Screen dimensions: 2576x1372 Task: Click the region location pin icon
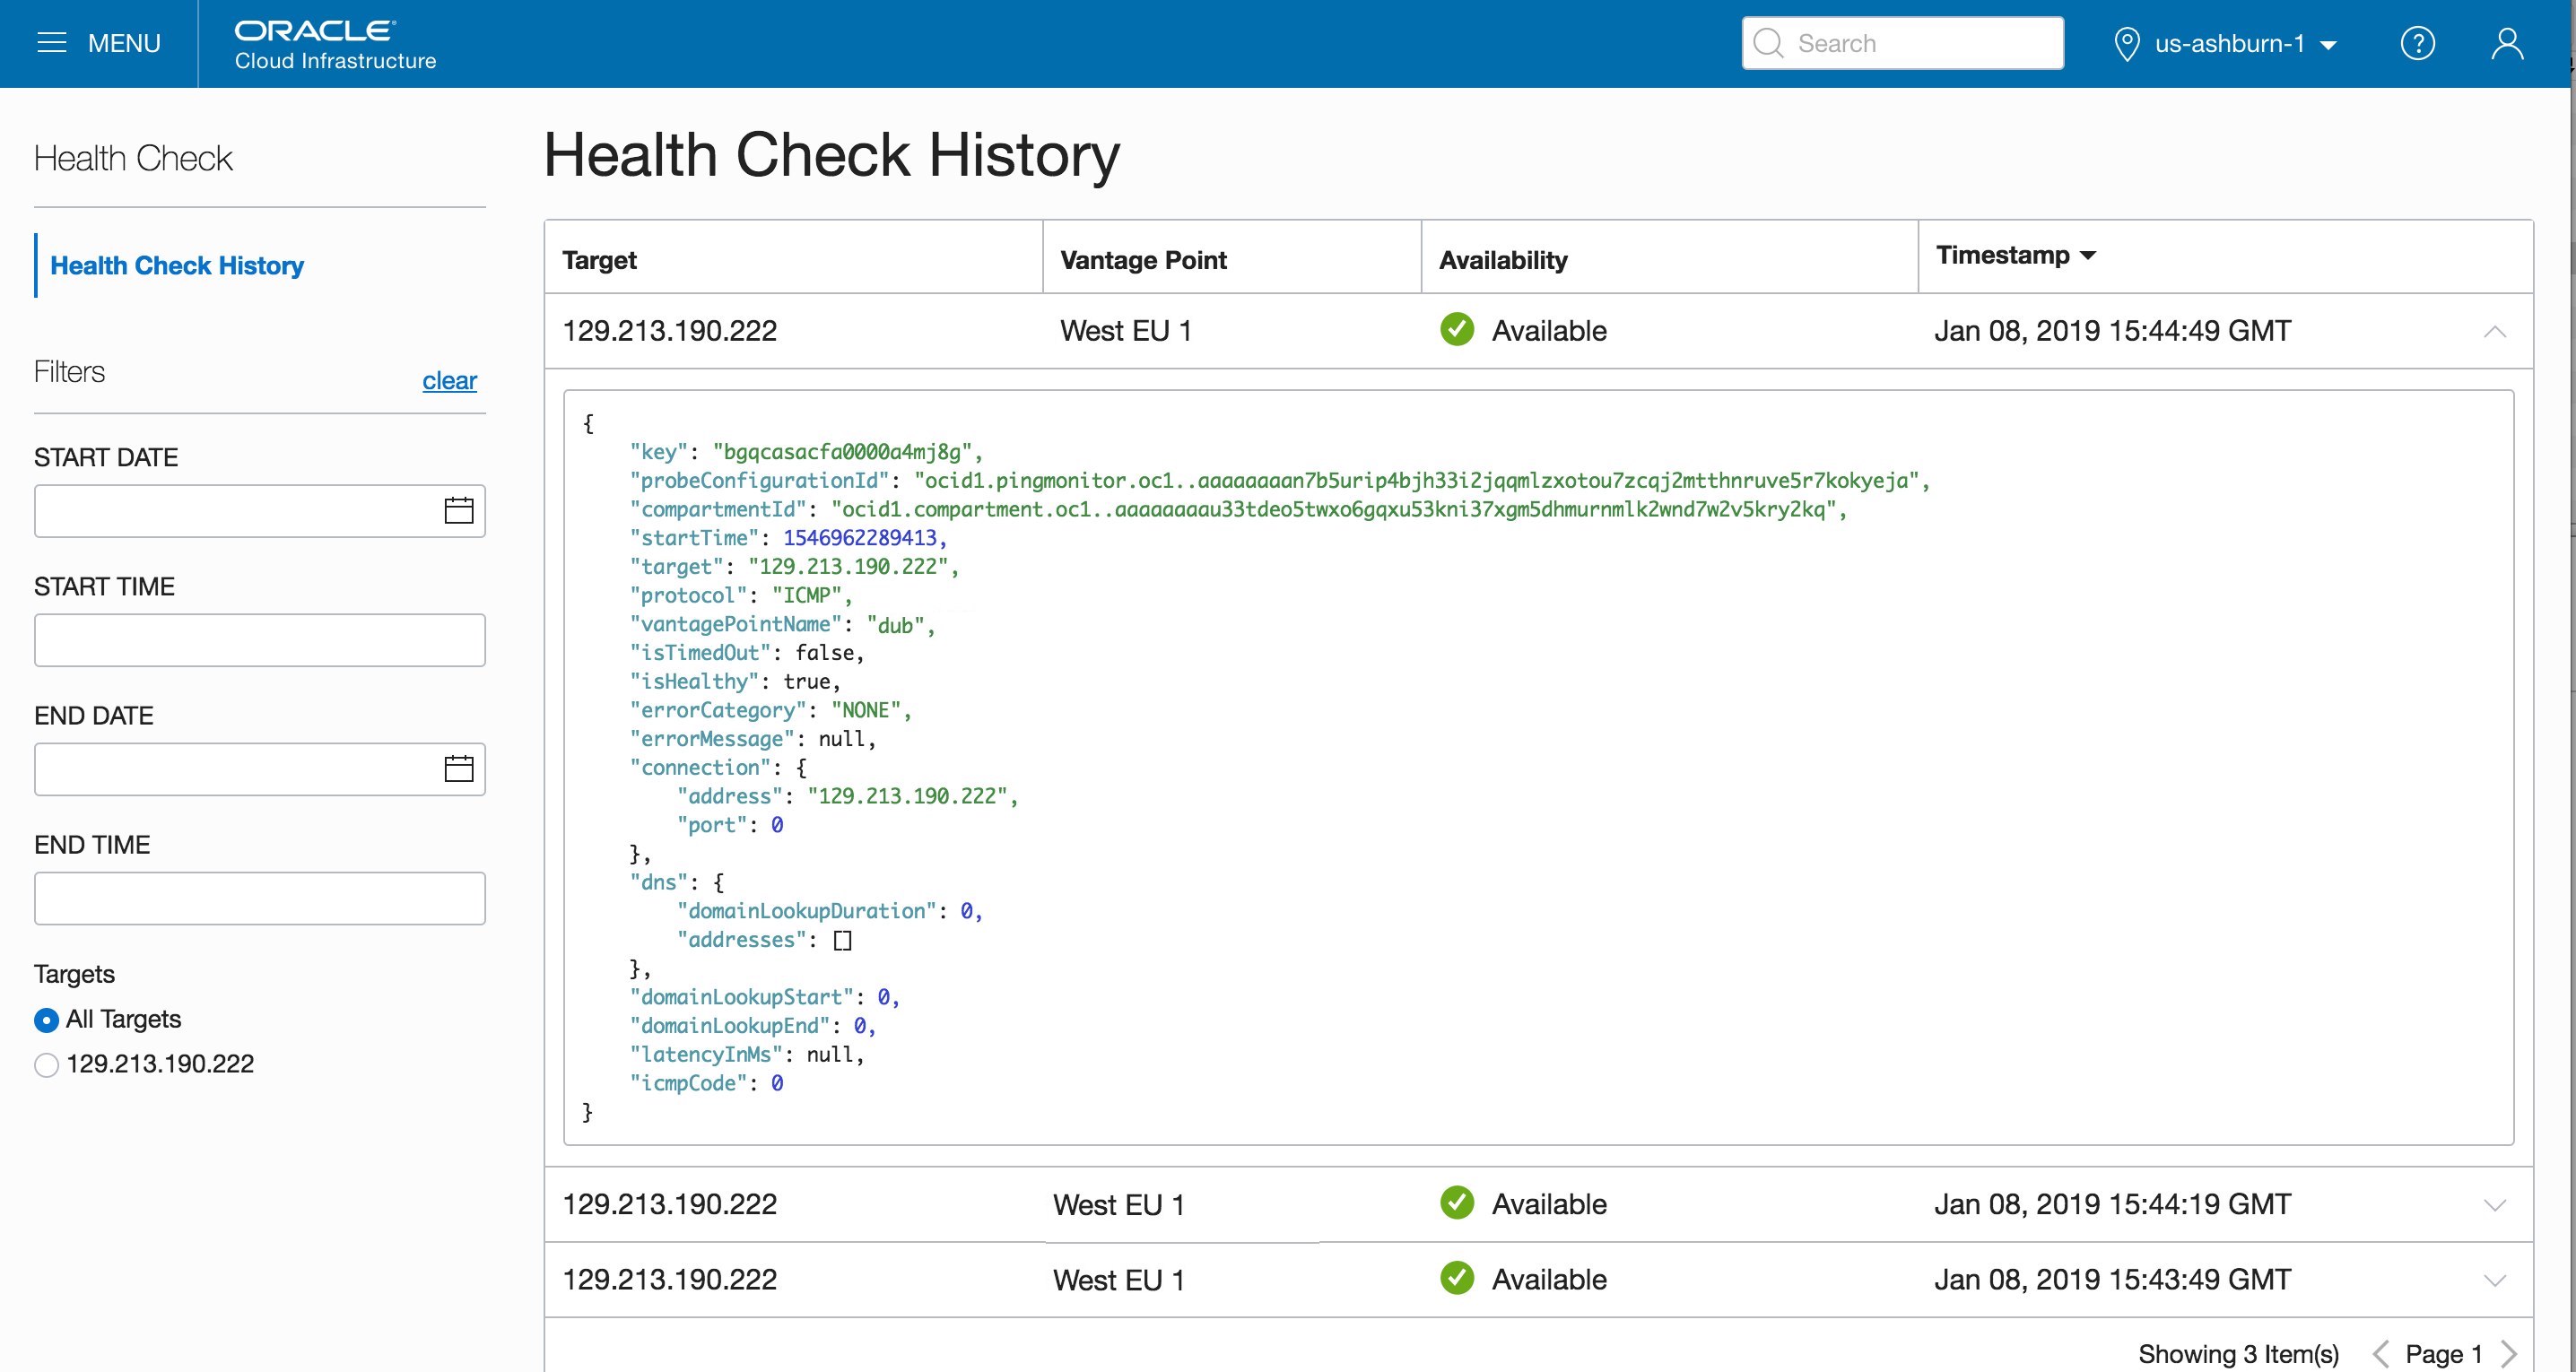2127,44
